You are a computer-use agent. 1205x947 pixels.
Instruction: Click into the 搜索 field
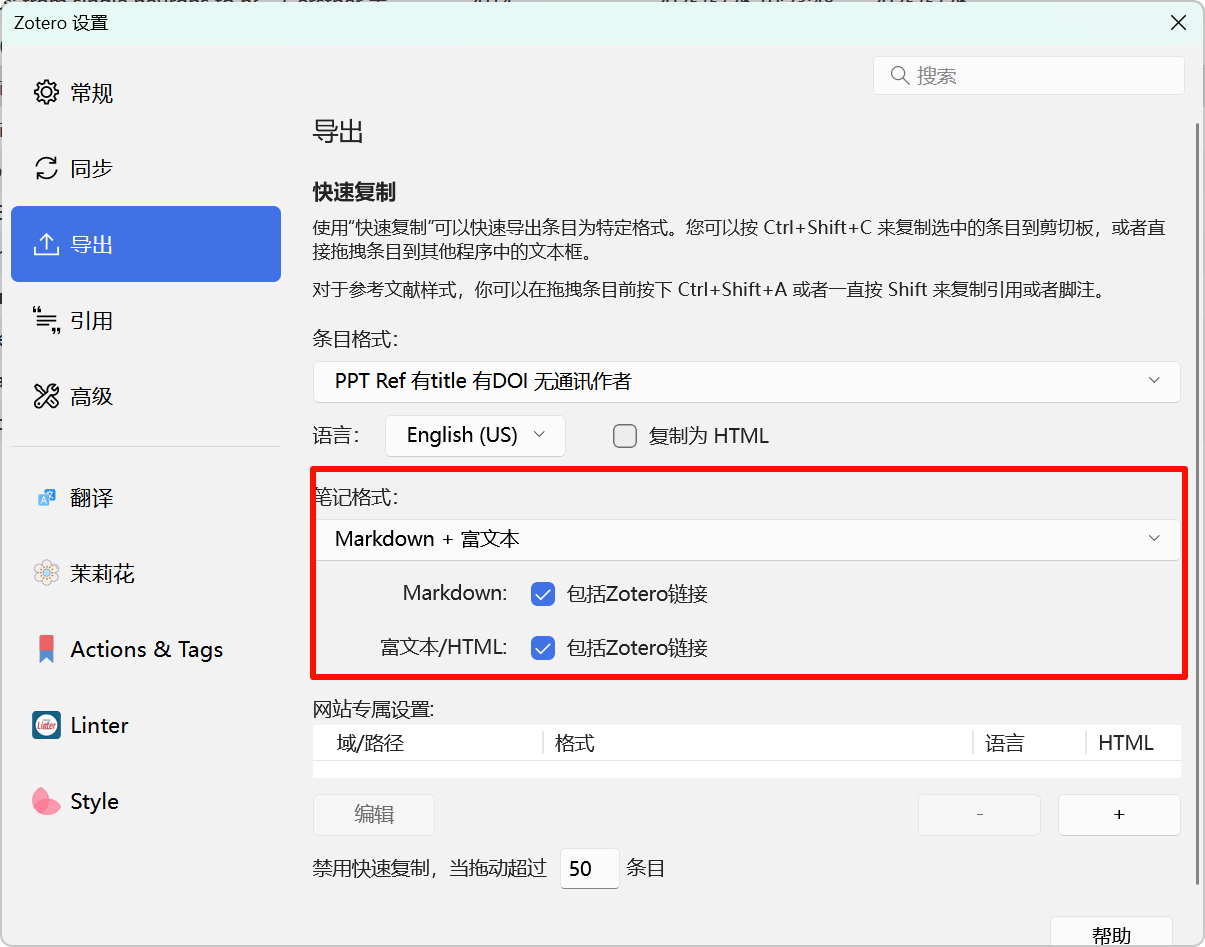1029,76
